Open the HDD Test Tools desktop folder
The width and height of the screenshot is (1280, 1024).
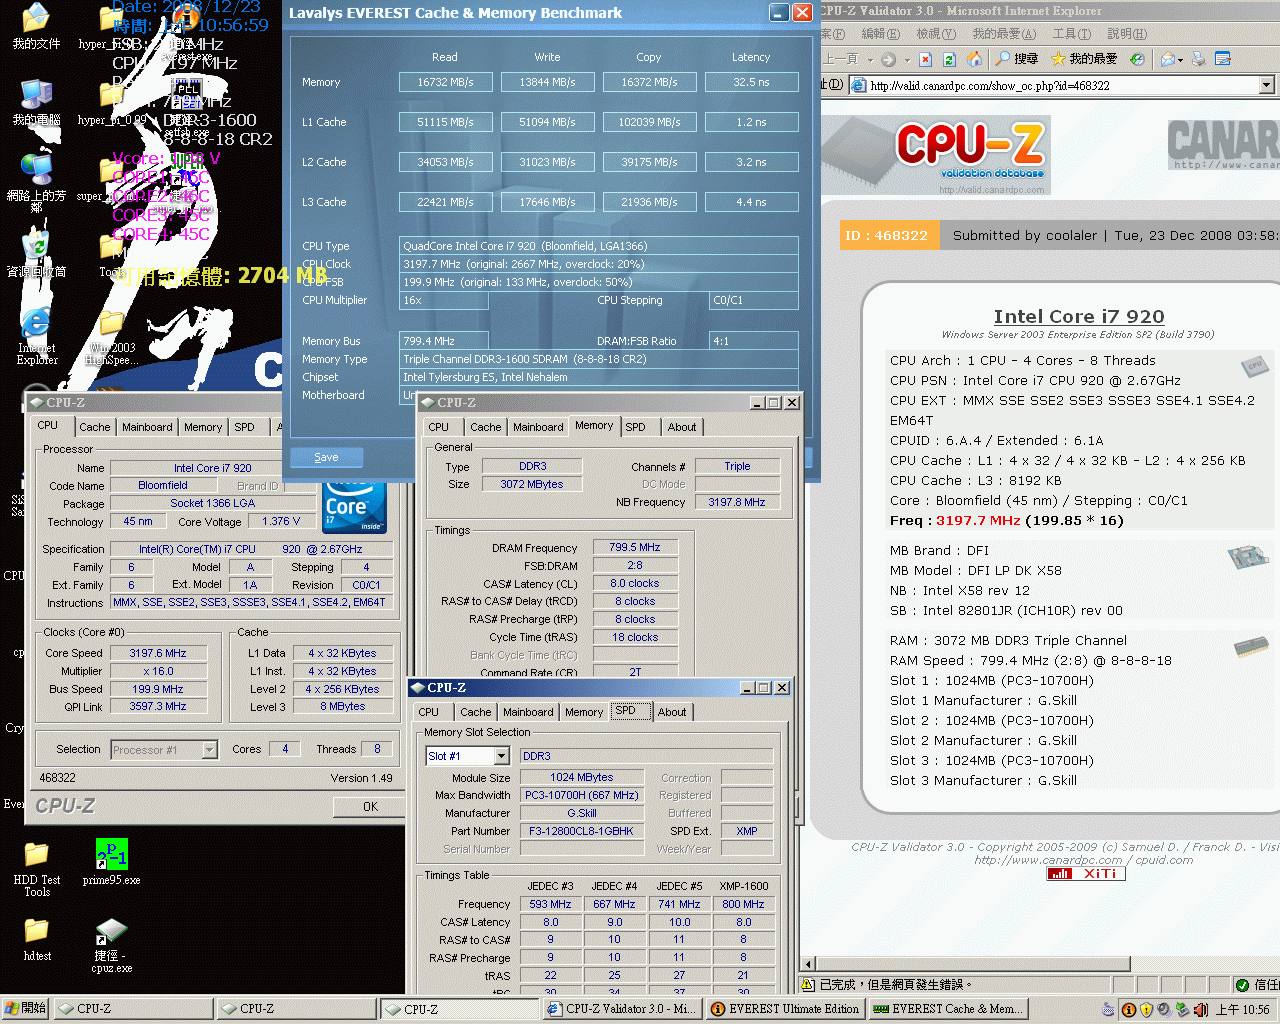[37, 868]
